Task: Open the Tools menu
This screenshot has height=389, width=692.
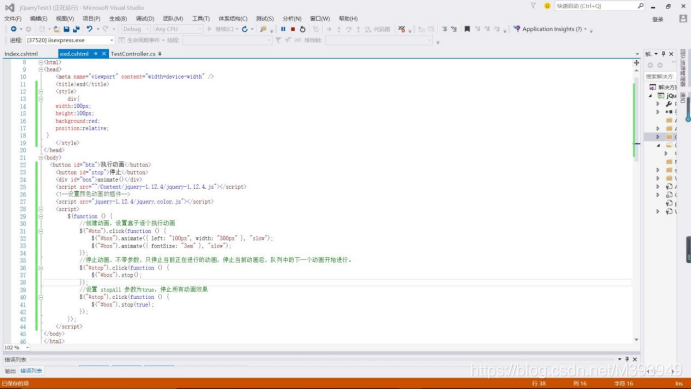Action: click(x=201, y=19)
